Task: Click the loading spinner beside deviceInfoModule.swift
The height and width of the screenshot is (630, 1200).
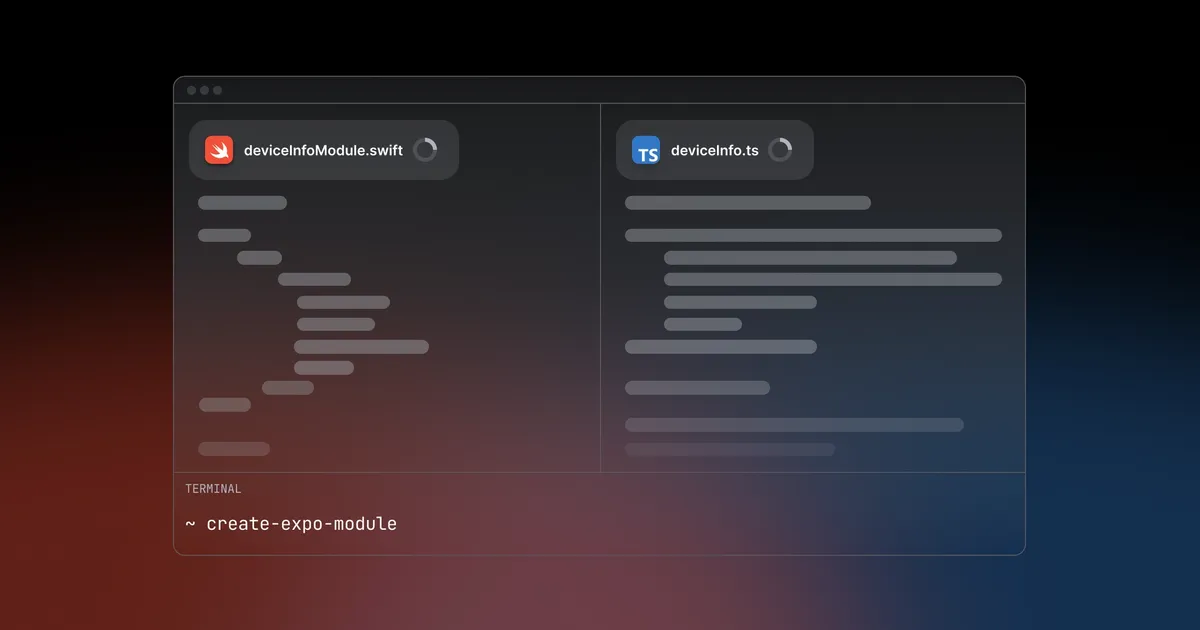Action: click(x=425, y=150)
